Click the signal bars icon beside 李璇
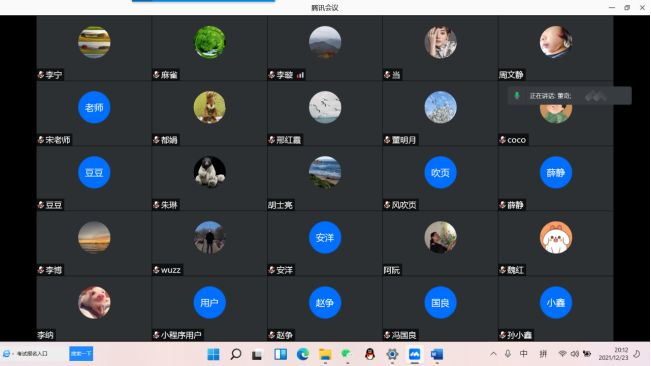This screenshot has width=651, height=366. coord(300,75)
